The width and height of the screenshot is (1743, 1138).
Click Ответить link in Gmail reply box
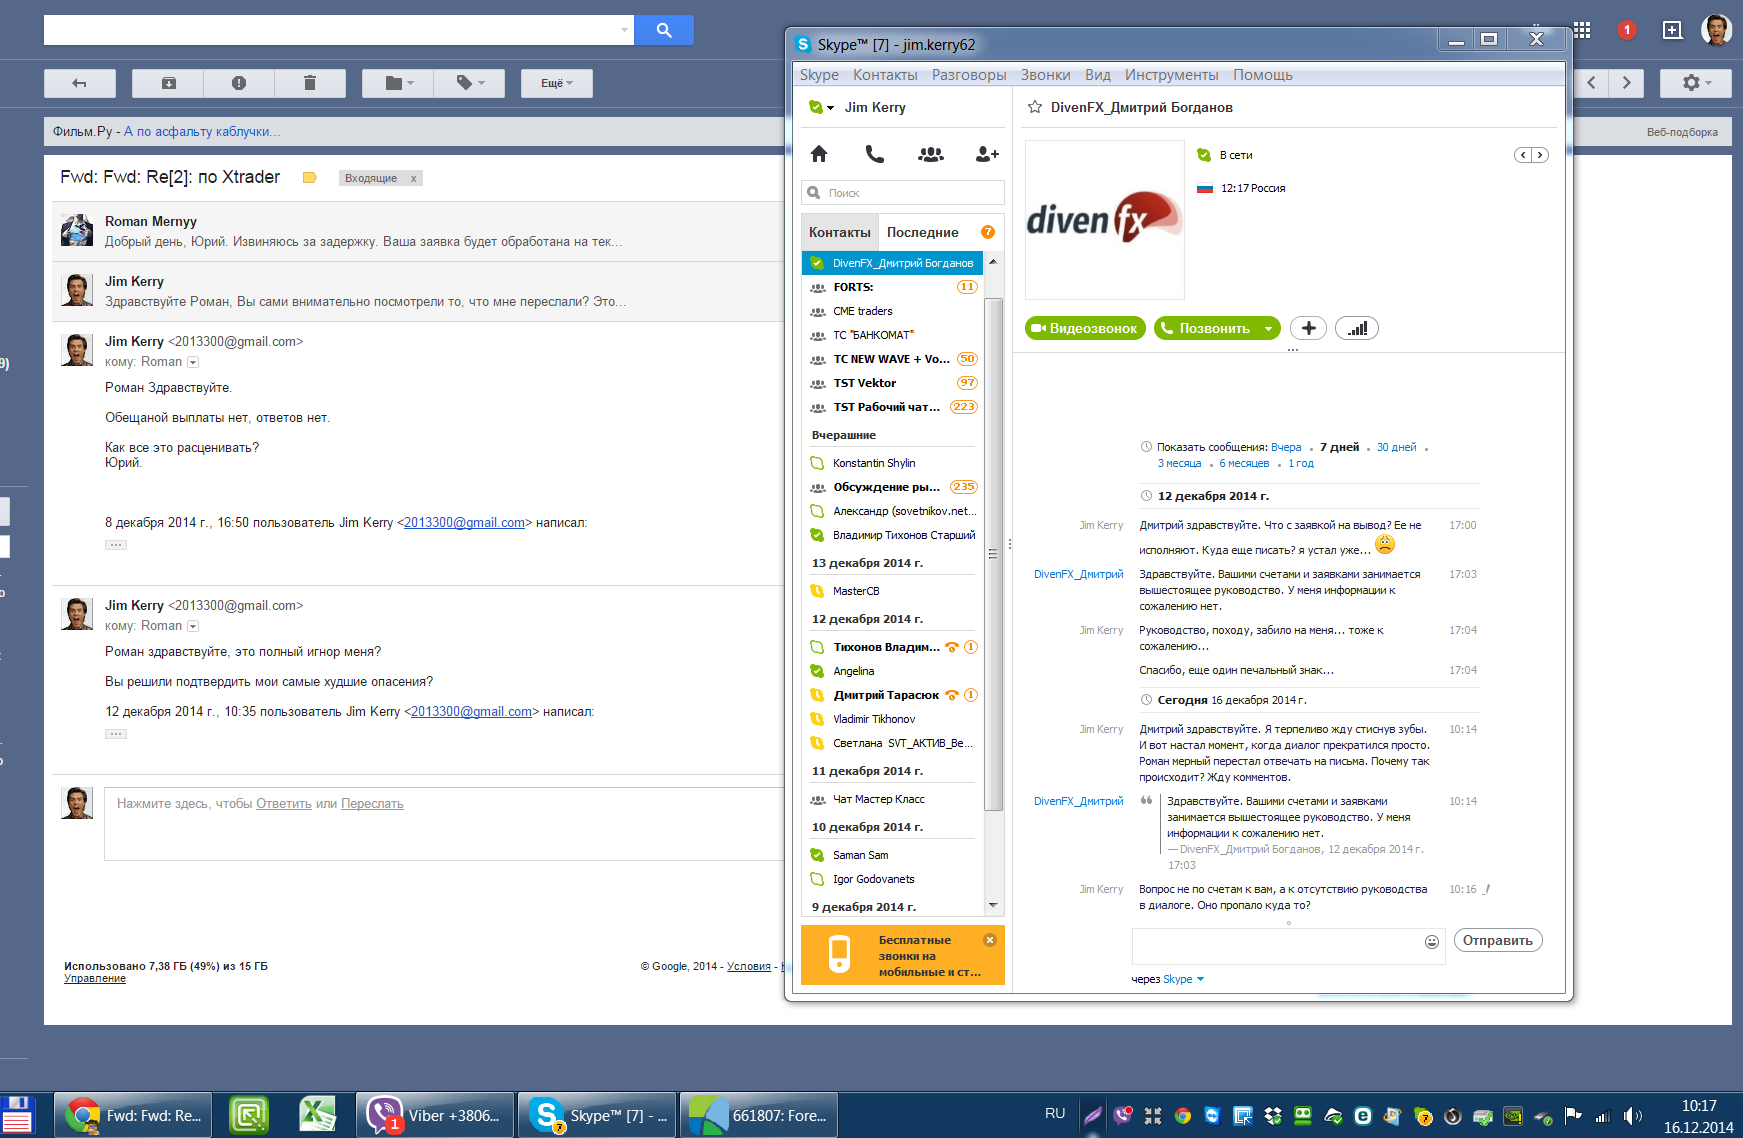coord(284,803)
